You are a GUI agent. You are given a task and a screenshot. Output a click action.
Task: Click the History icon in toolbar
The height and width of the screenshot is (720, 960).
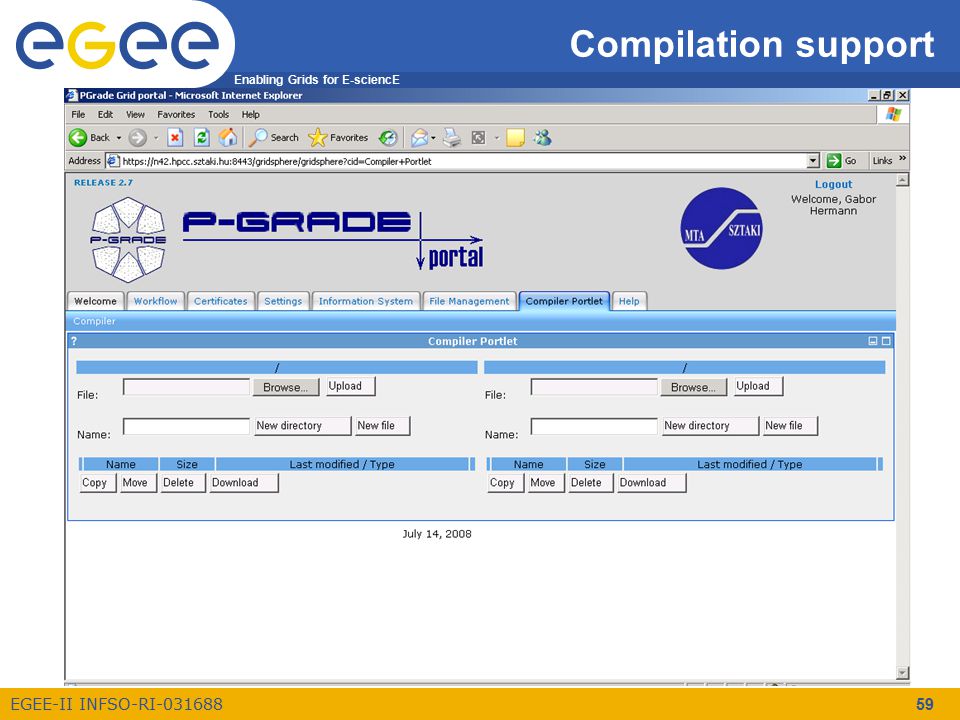click(x=388, y=138)
